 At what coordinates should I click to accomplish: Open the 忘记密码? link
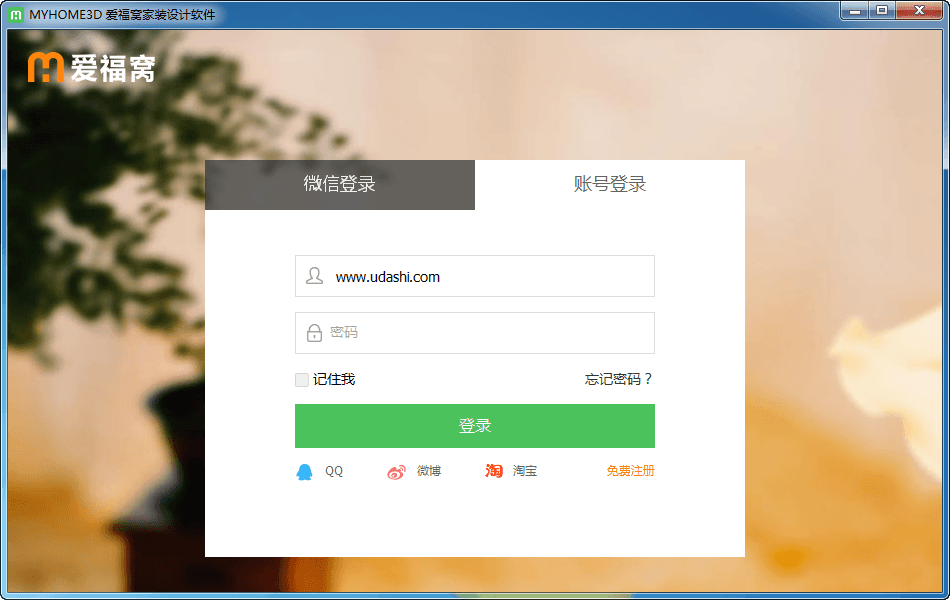(x=618, y=380)
